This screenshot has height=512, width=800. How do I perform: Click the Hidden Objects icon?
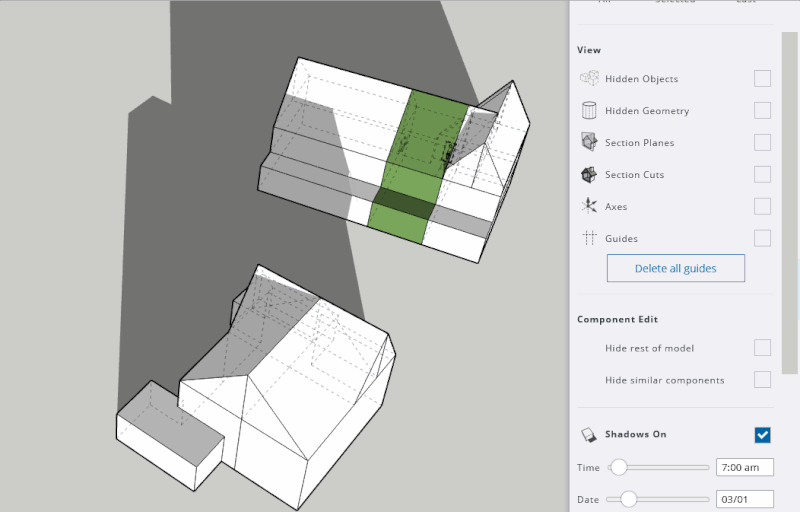point(589,78)
